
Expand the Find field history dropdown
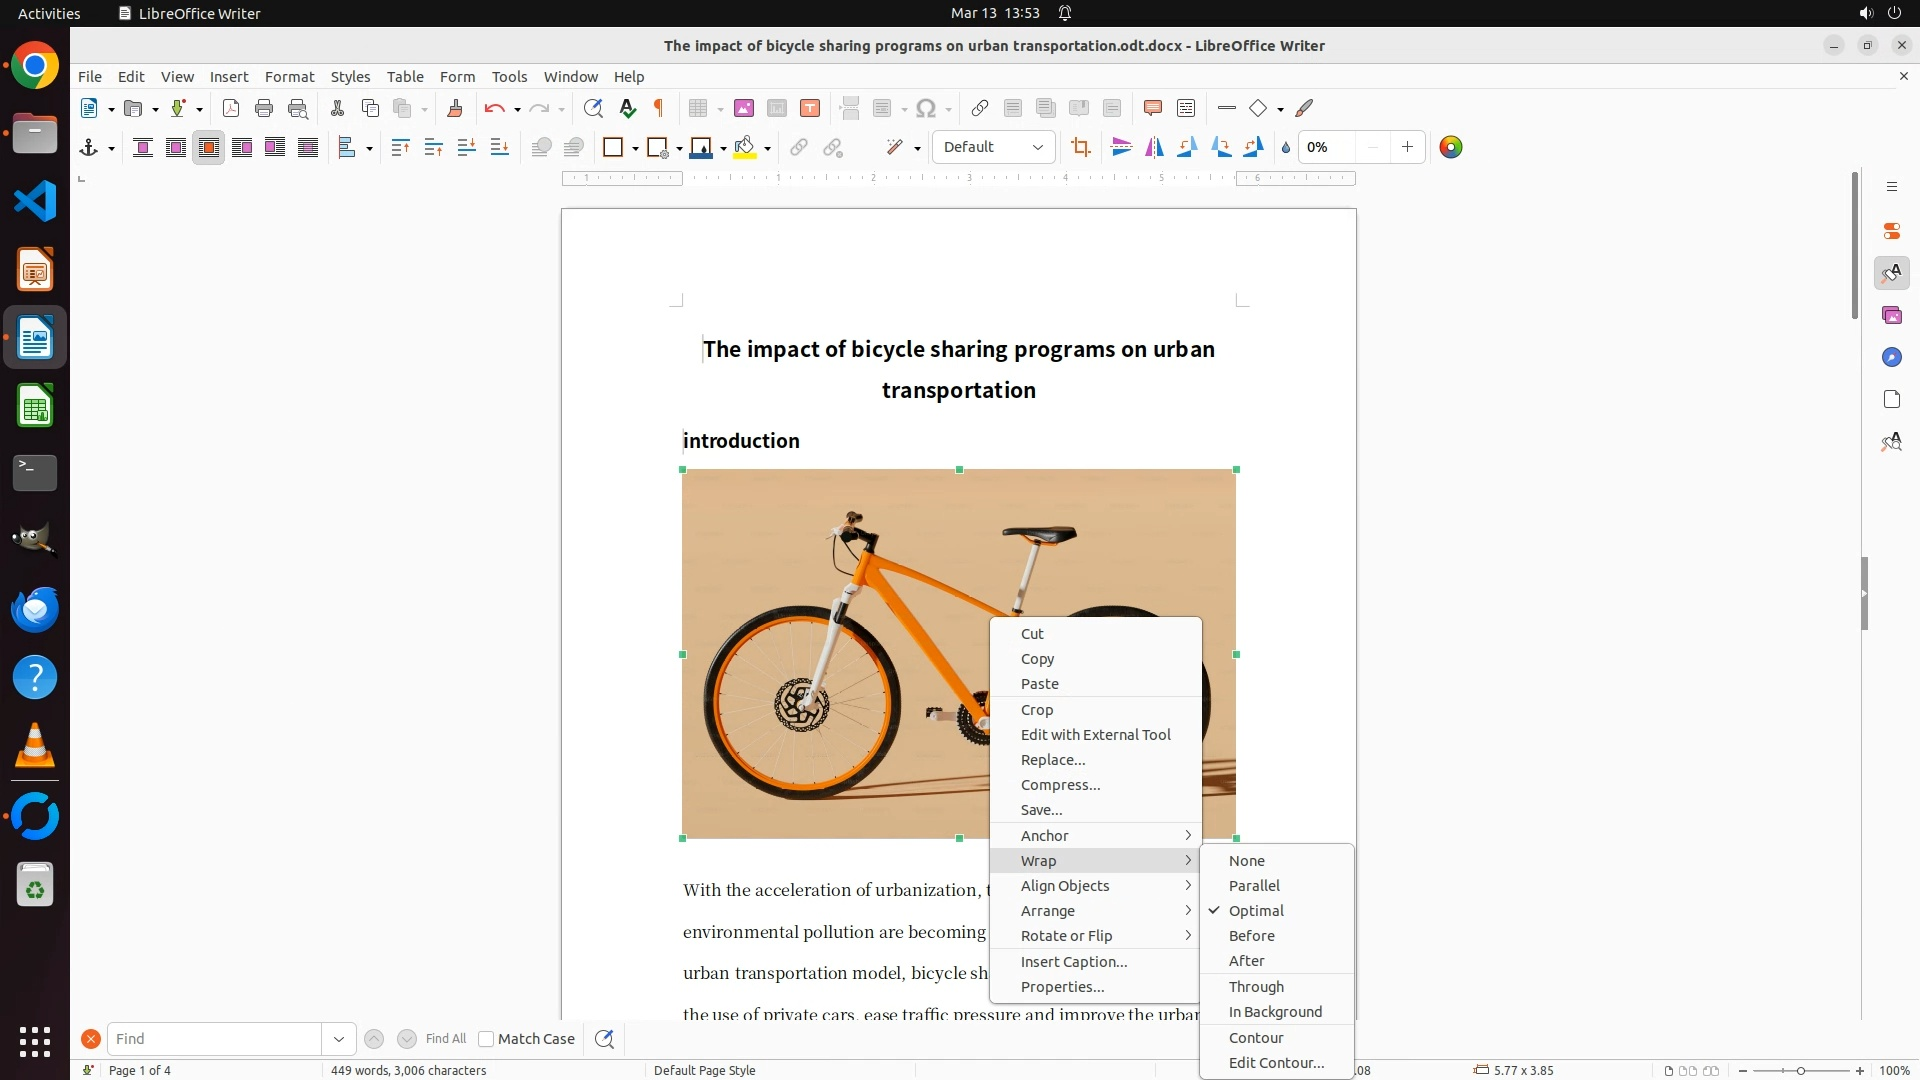339,1039
